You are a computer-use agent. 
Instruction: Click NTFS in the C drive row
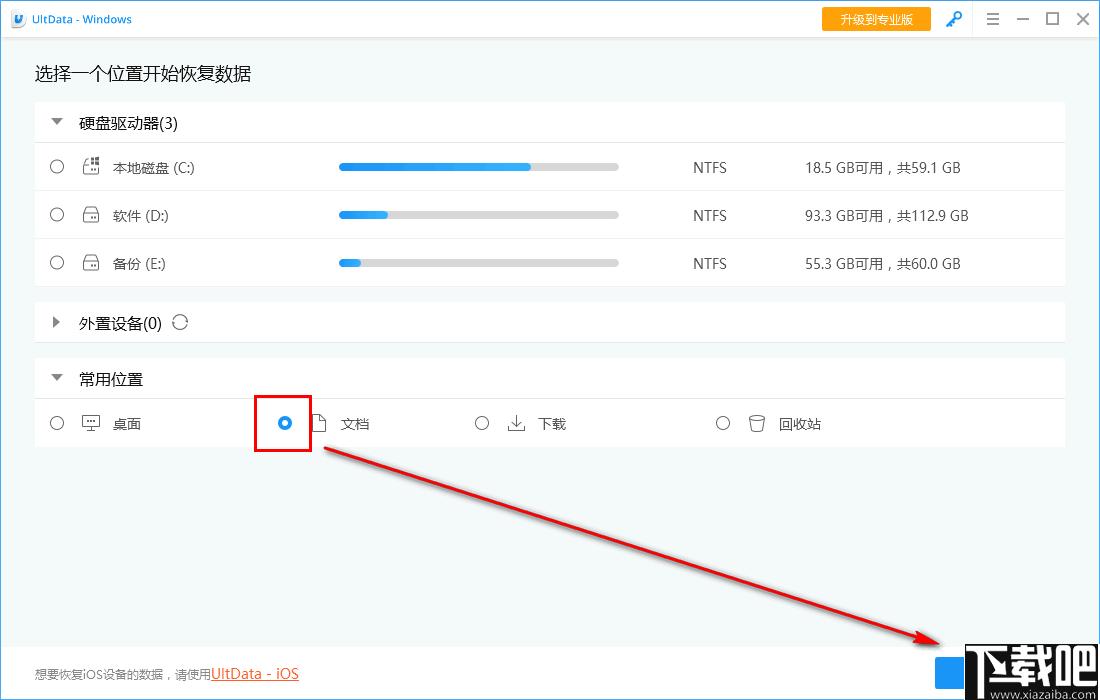click(710, 168)
